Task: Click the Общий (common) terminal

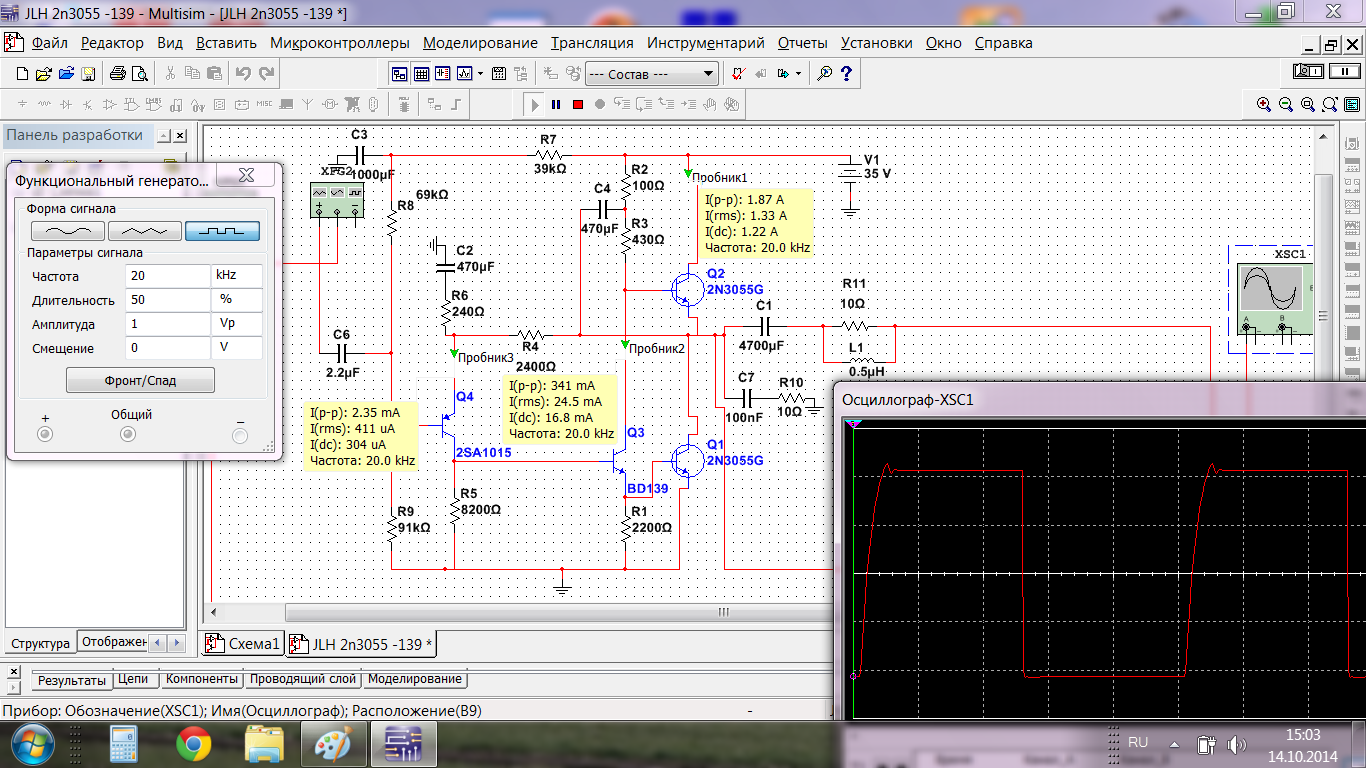Action: click(x=127, y=434)
